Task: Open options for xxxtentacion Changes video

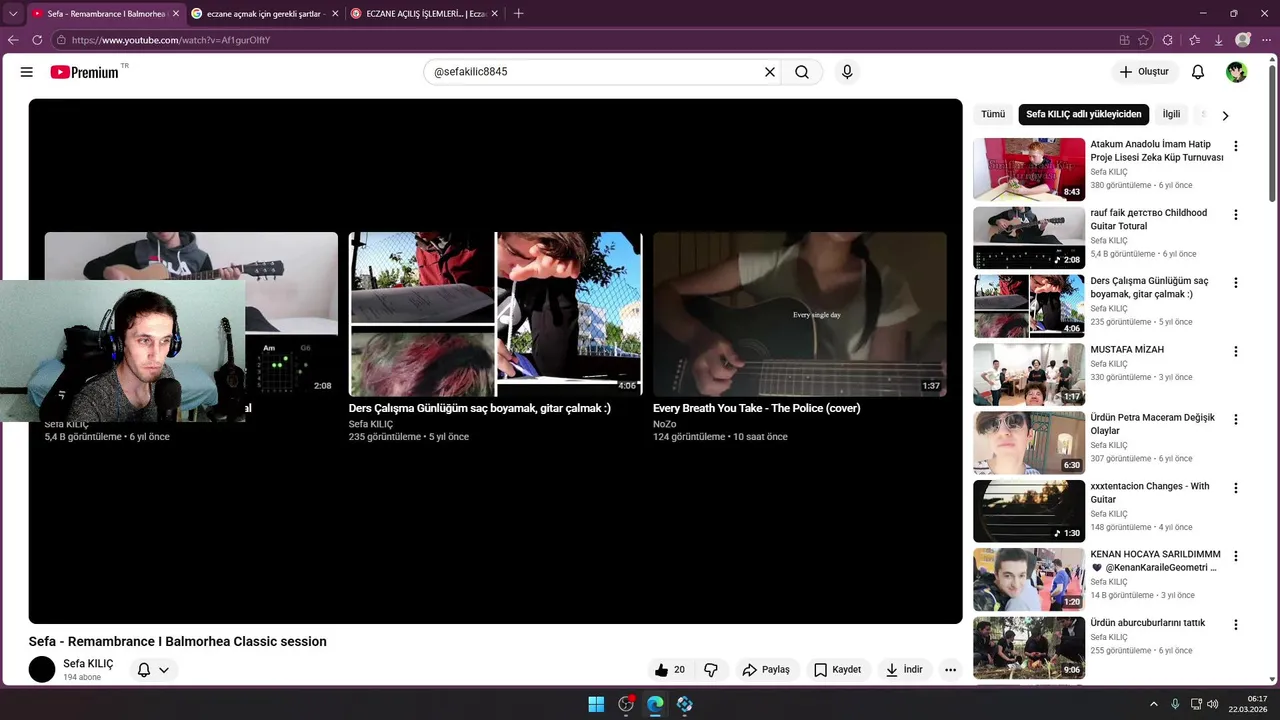Action: [x=1236, y=488]
